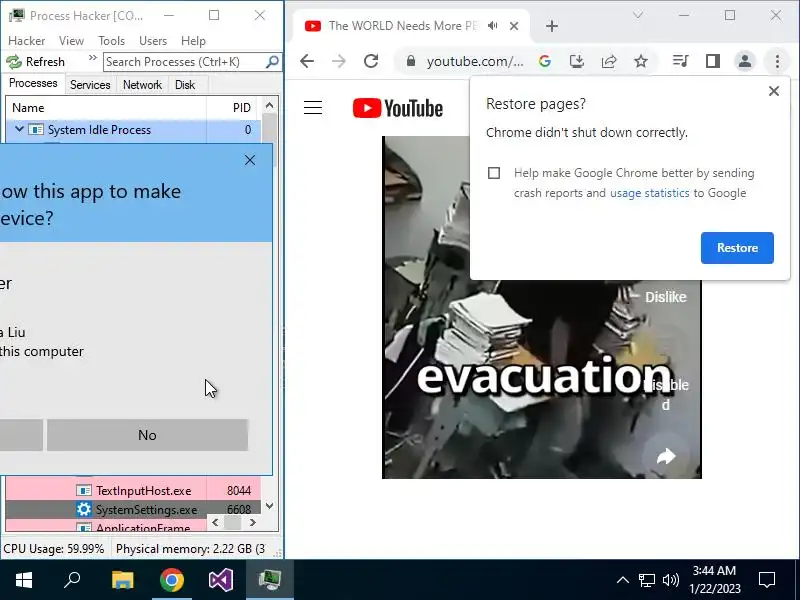Click Restore in the Restore pages bubble
The height and width of the screenshot is (600, 800).
pyautogui.click(x=737, y=248)
